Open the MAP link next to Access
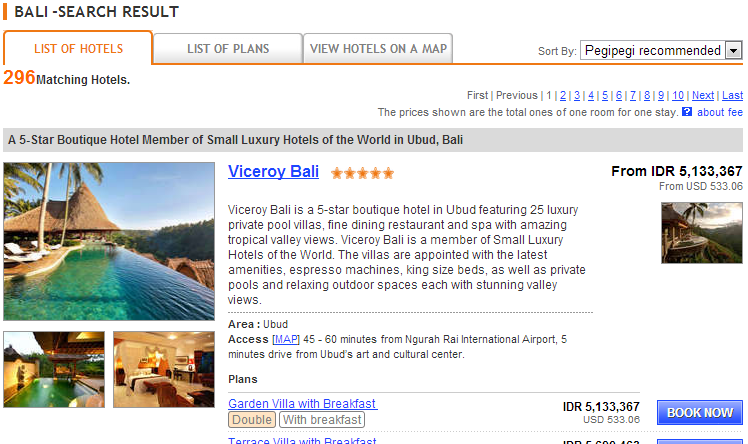748x444 pixels. click(286, 339)
